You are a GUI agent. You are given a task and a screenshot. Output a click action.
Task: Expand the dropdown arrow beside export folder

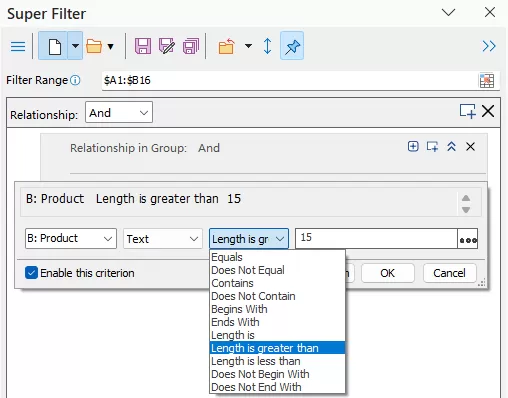[248, 46]
